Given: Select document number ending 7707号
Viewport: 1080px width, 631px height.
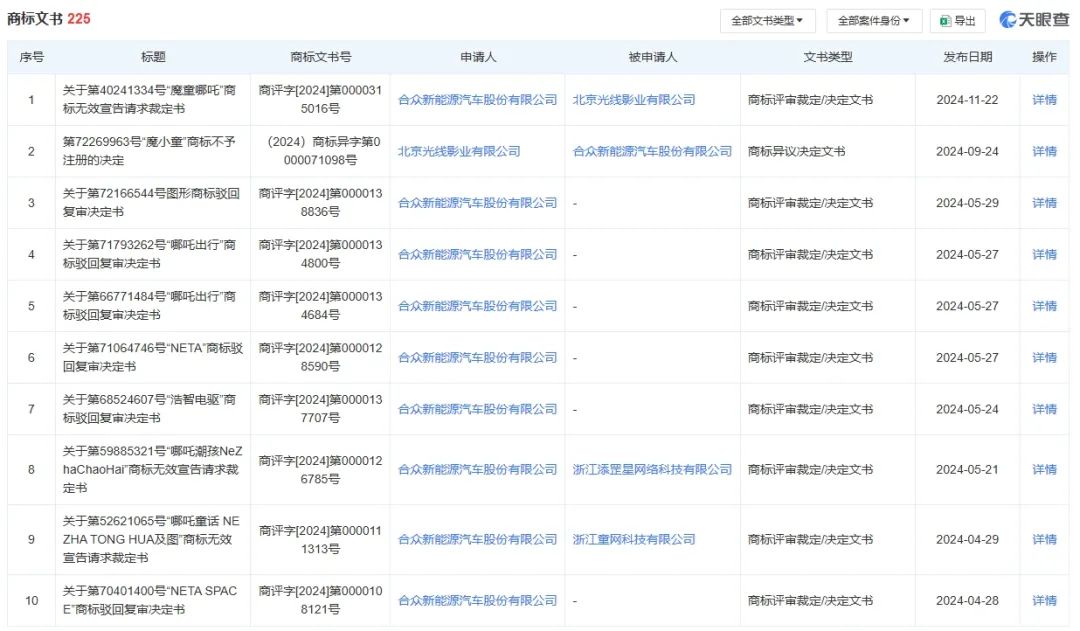Looking at the screenshot, I should [320, 409].
